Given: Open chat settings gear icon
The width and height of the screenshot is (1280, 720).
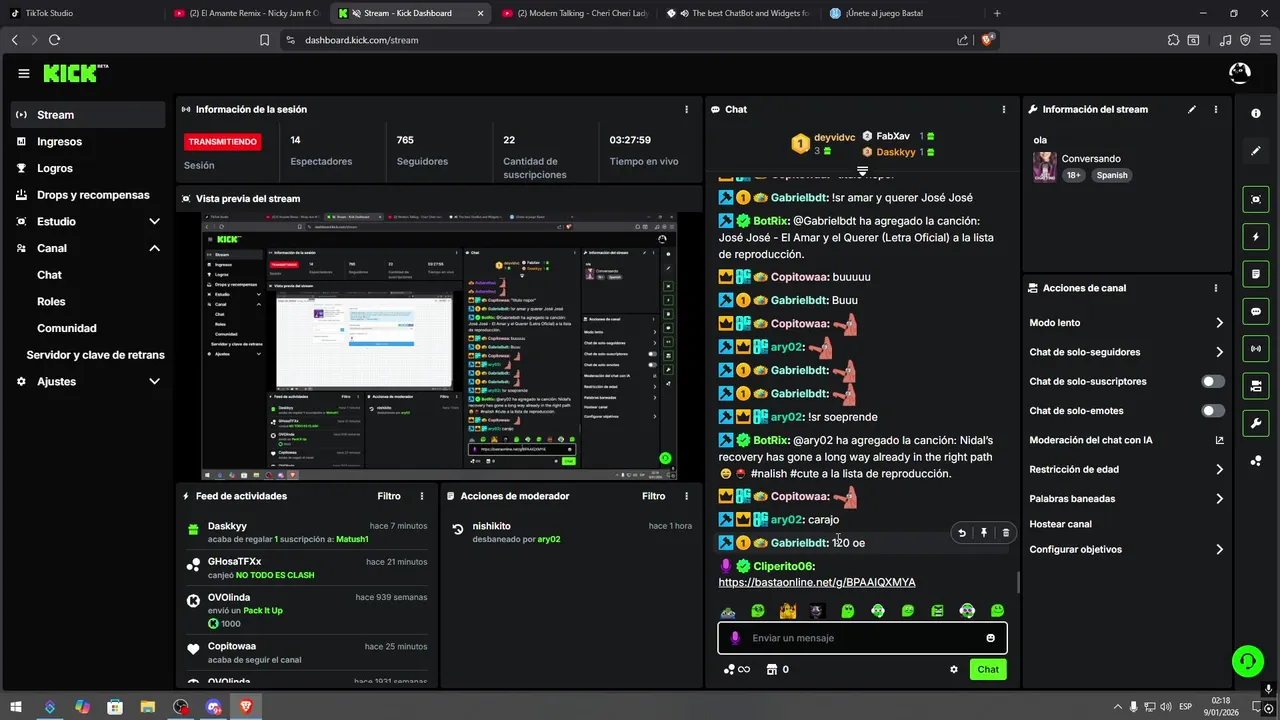Looking at the screenshot, I should coord(954,670).
